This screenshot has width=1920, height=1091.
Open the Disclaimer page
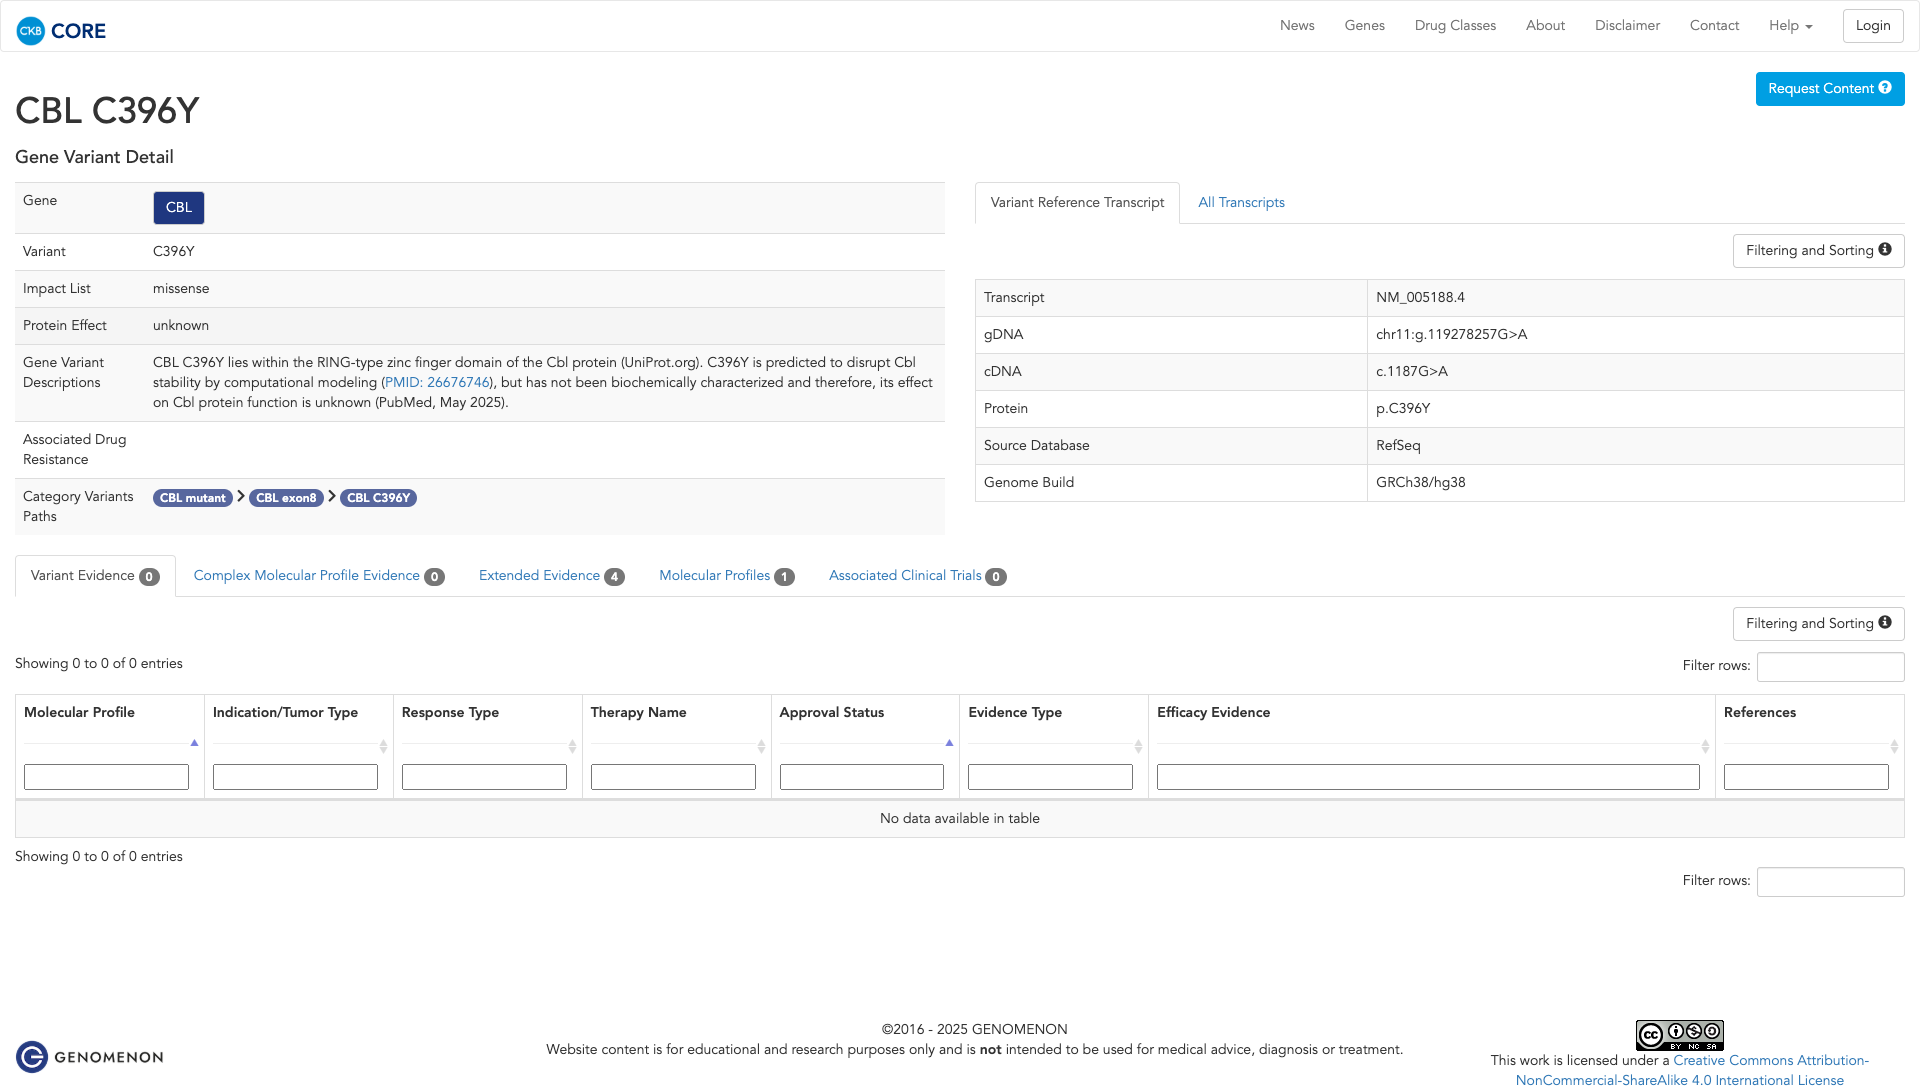click(x=1627, y=26)
